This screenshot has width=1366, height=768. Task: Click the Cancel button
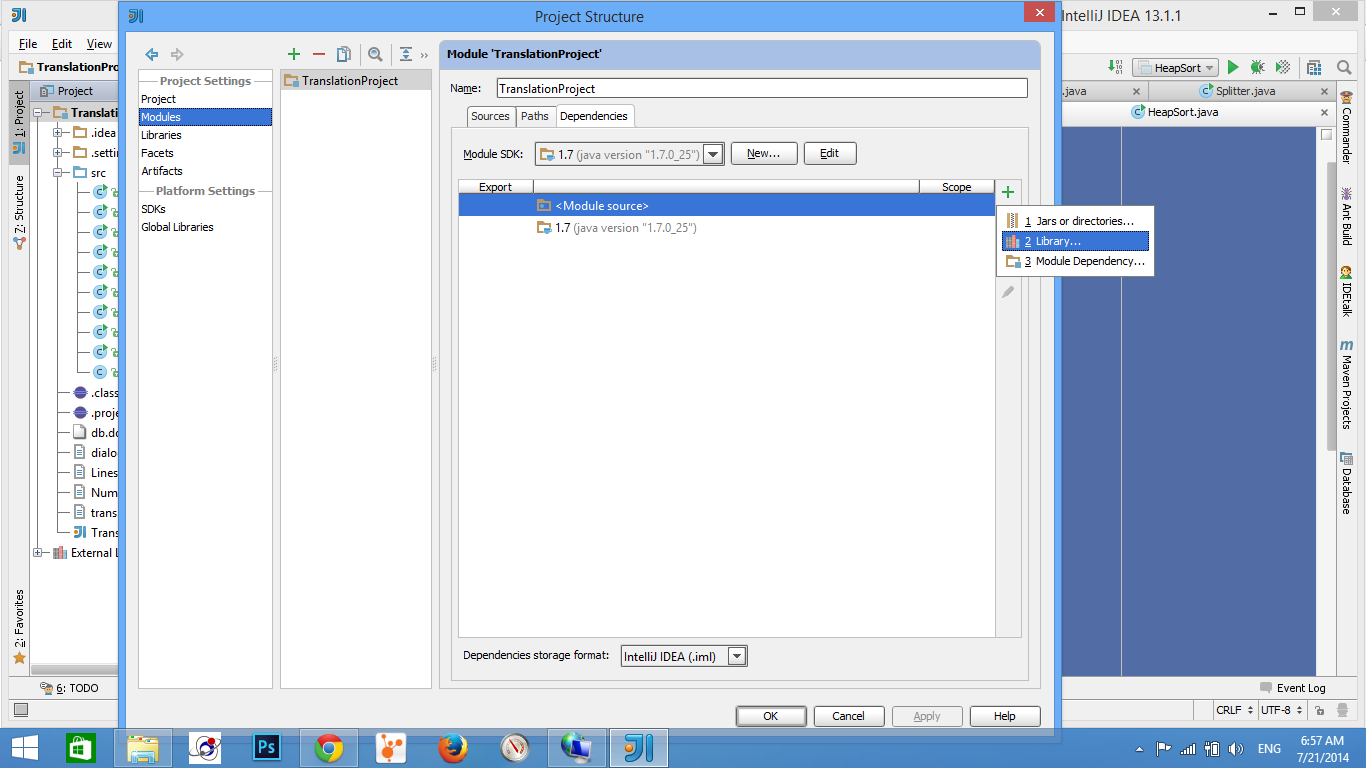[848, 716]
